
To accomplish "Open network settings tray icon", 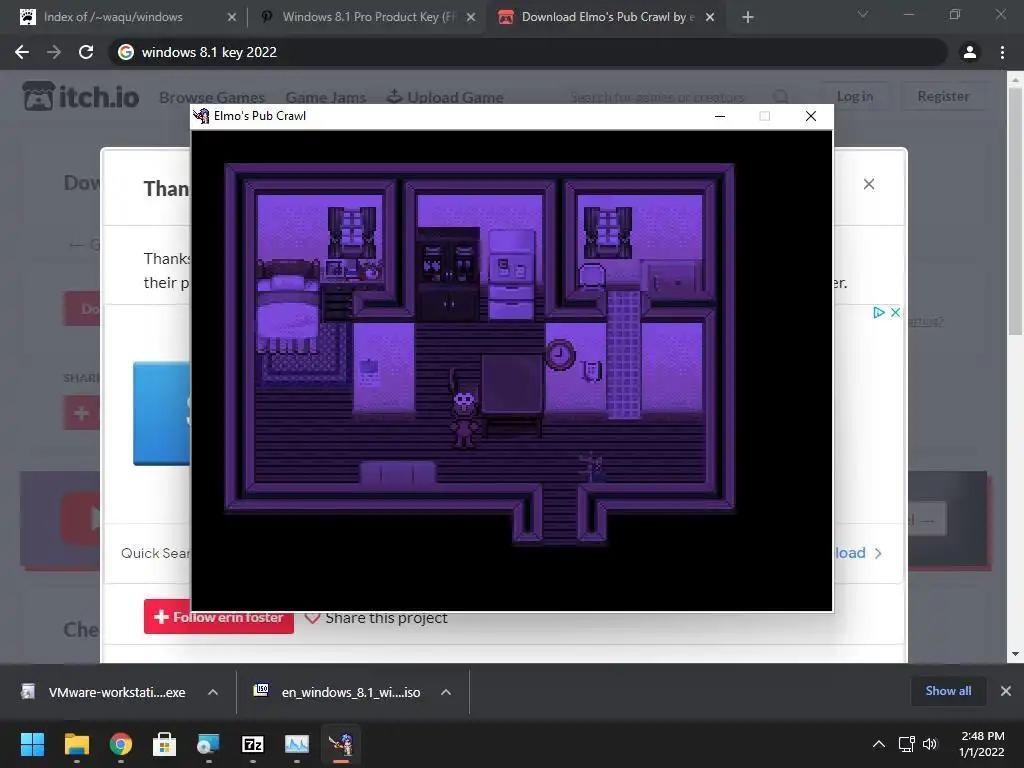I will tap(906, 744).
